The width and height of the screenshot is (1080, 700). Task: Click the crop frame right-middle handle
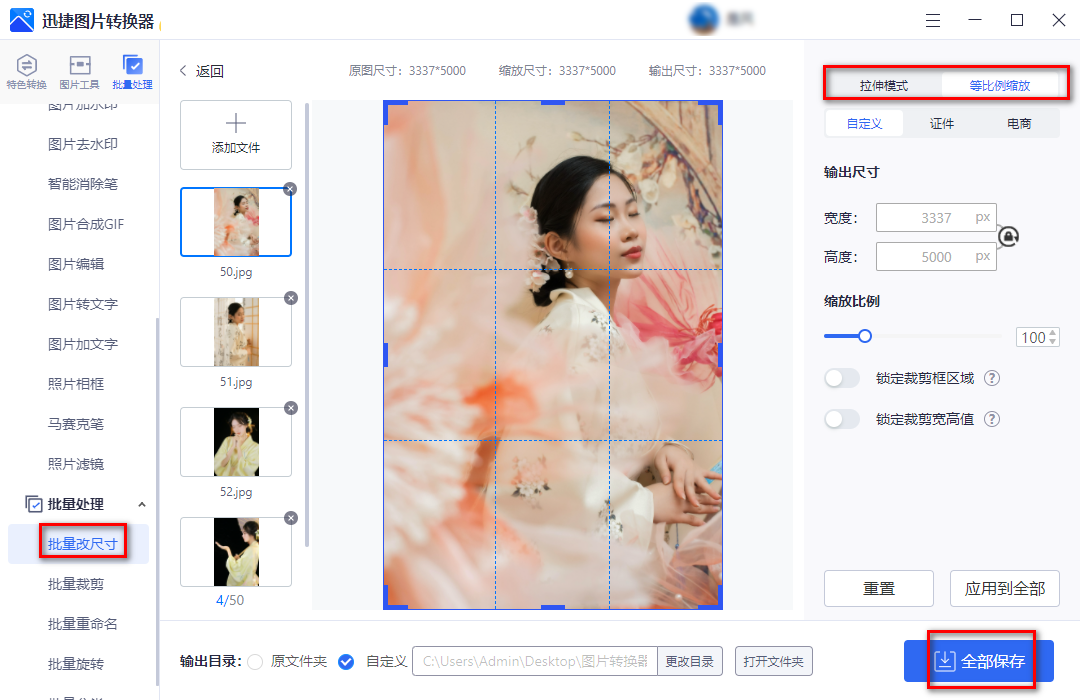(x=720, y=355)
